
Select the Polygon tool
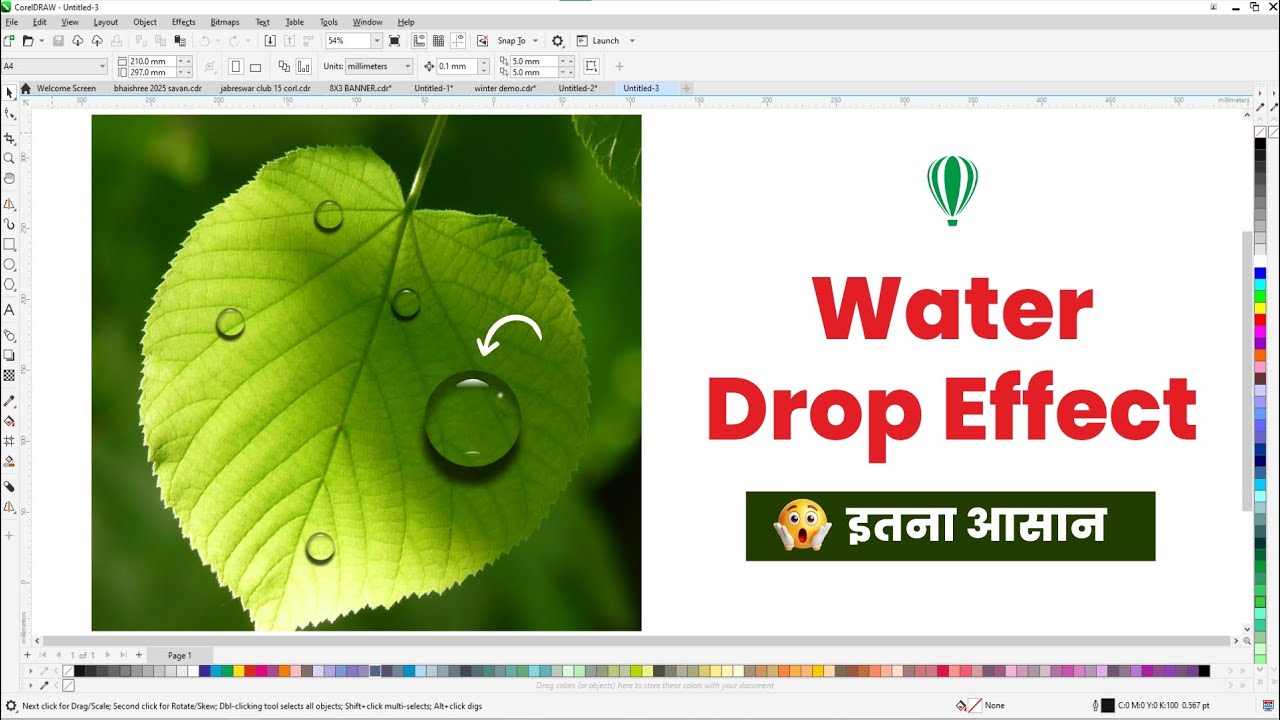pyautogui.click(x=10, y=285)
